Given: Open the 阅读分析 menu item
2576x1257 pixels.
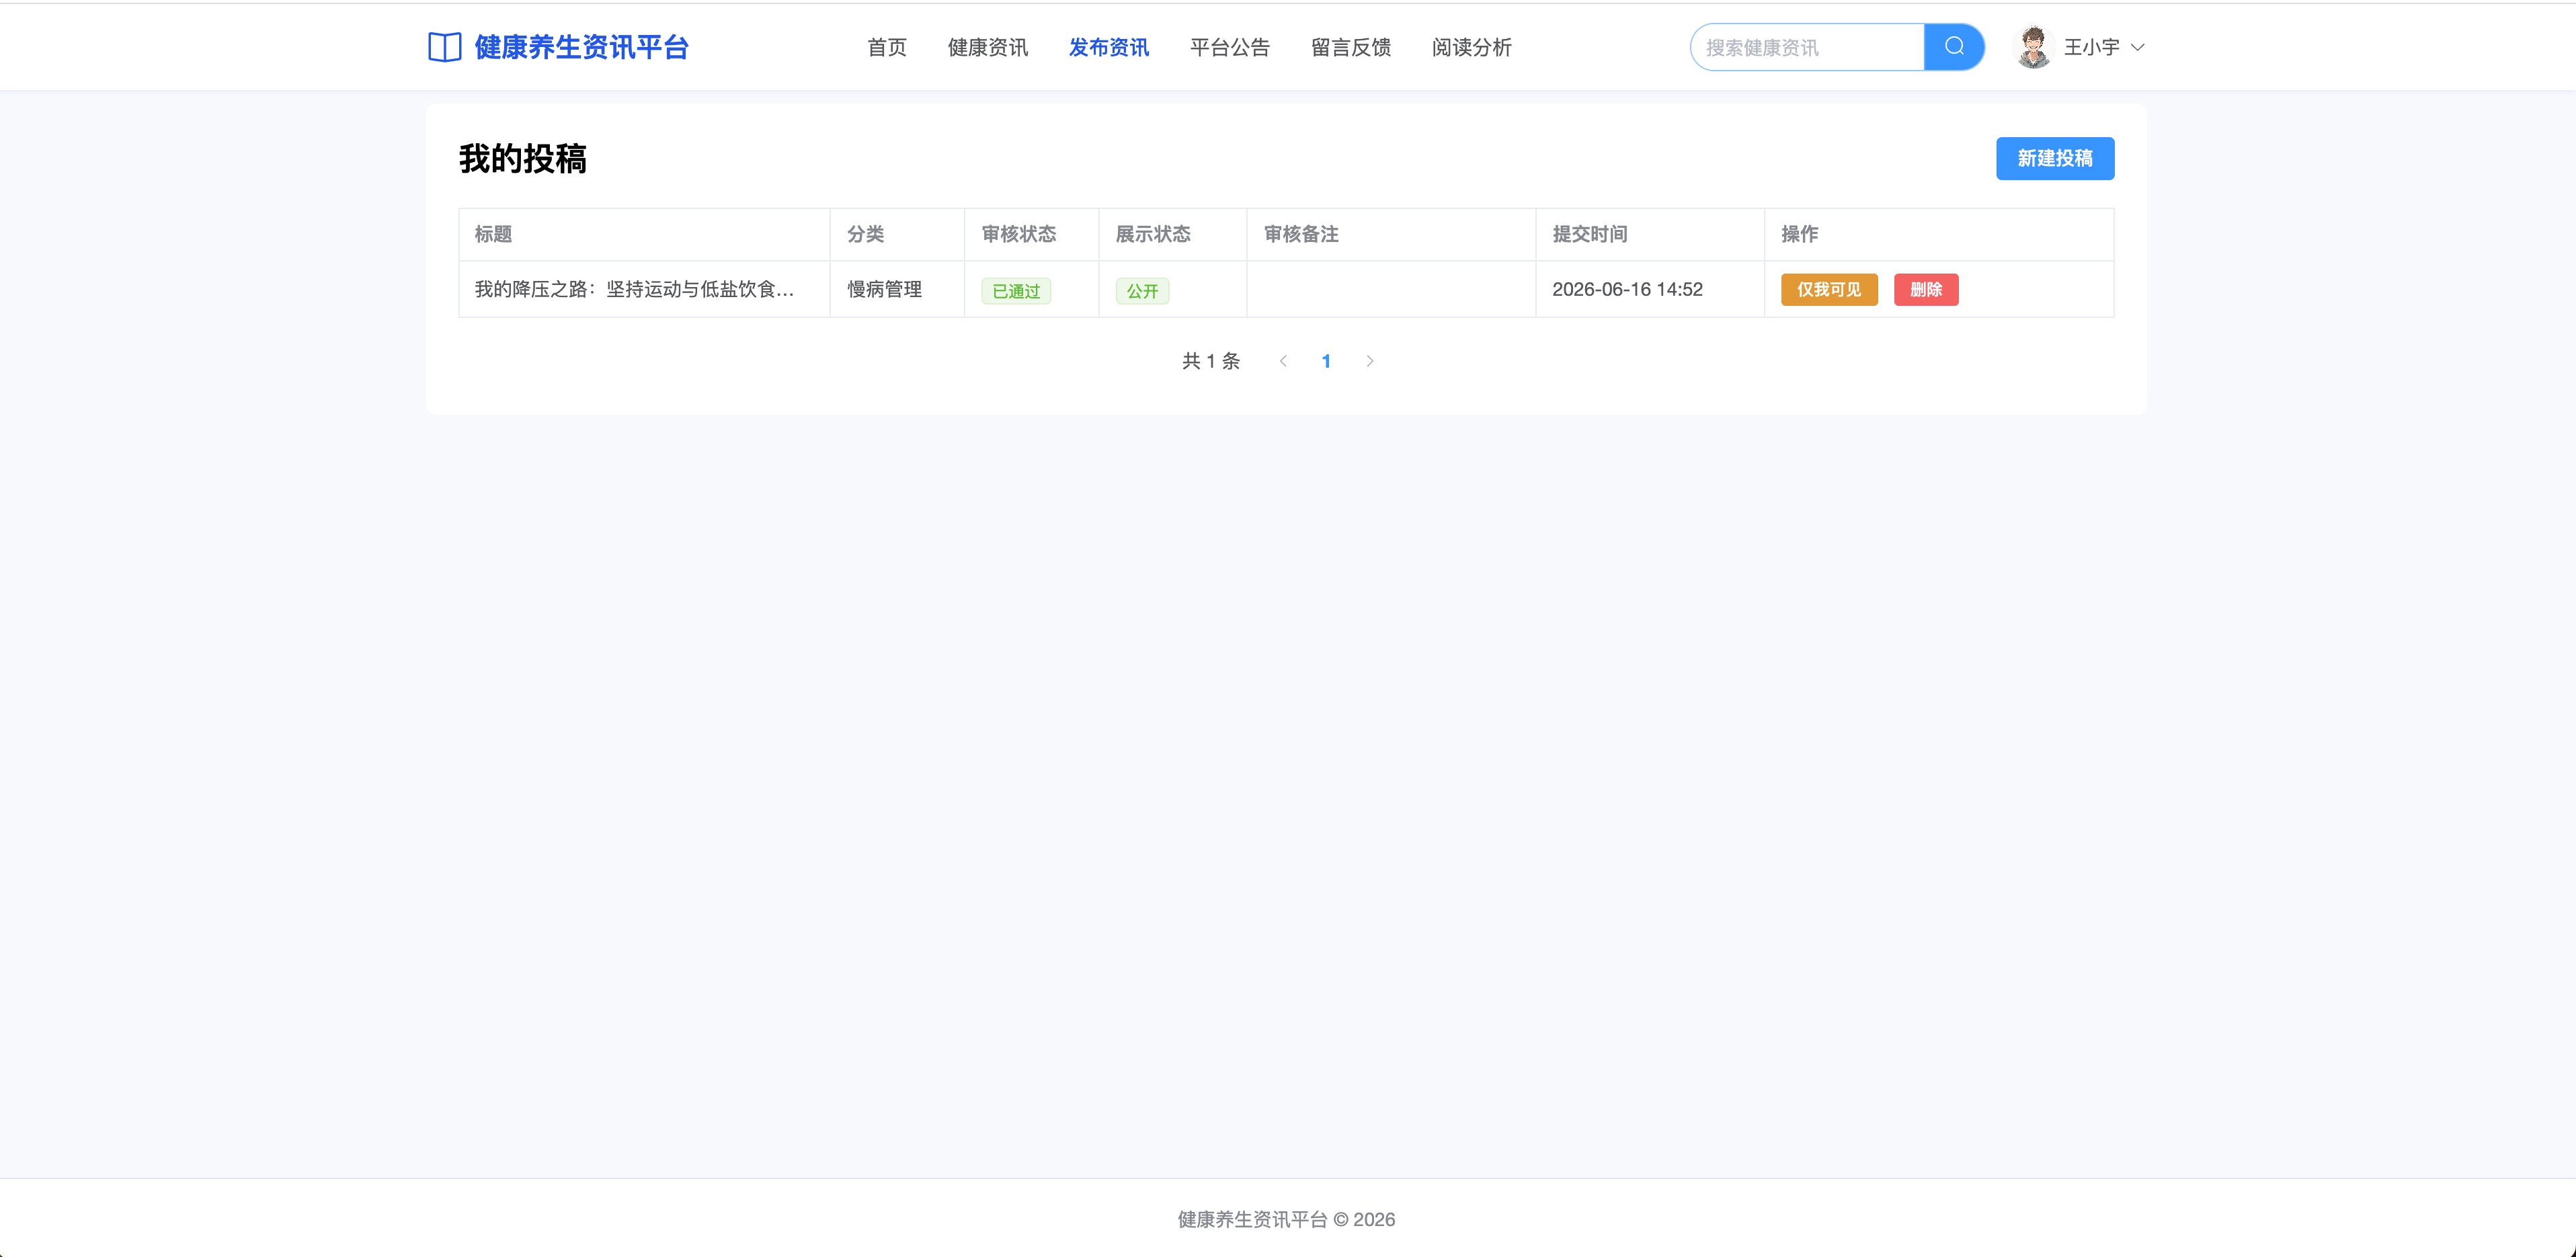Looking at the screenshot, I should pyautogui.click(x=1472, y=47).
